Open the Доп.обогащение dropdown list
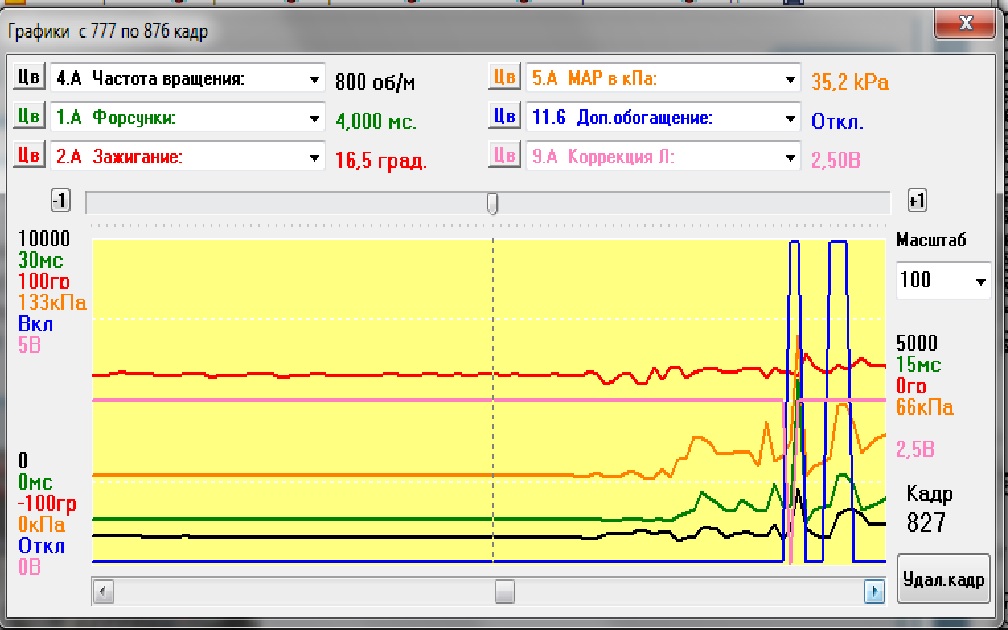1008x630 pixels. pyautogui.click(x=791, y=118)
